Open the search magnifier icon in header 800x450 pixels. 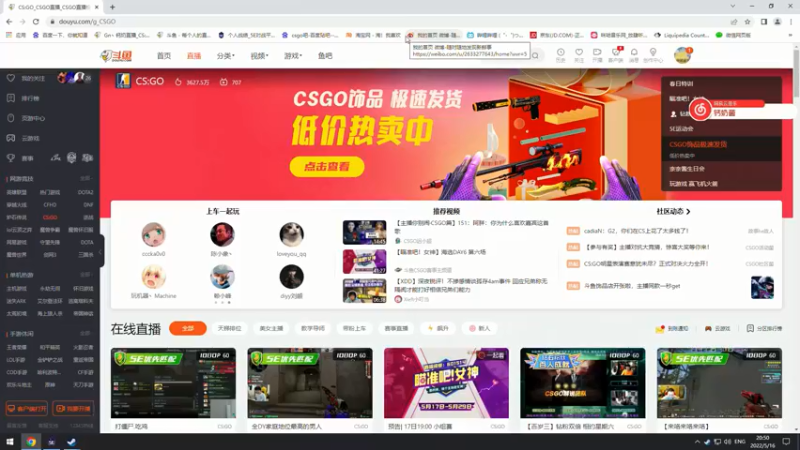coord(535,56)
